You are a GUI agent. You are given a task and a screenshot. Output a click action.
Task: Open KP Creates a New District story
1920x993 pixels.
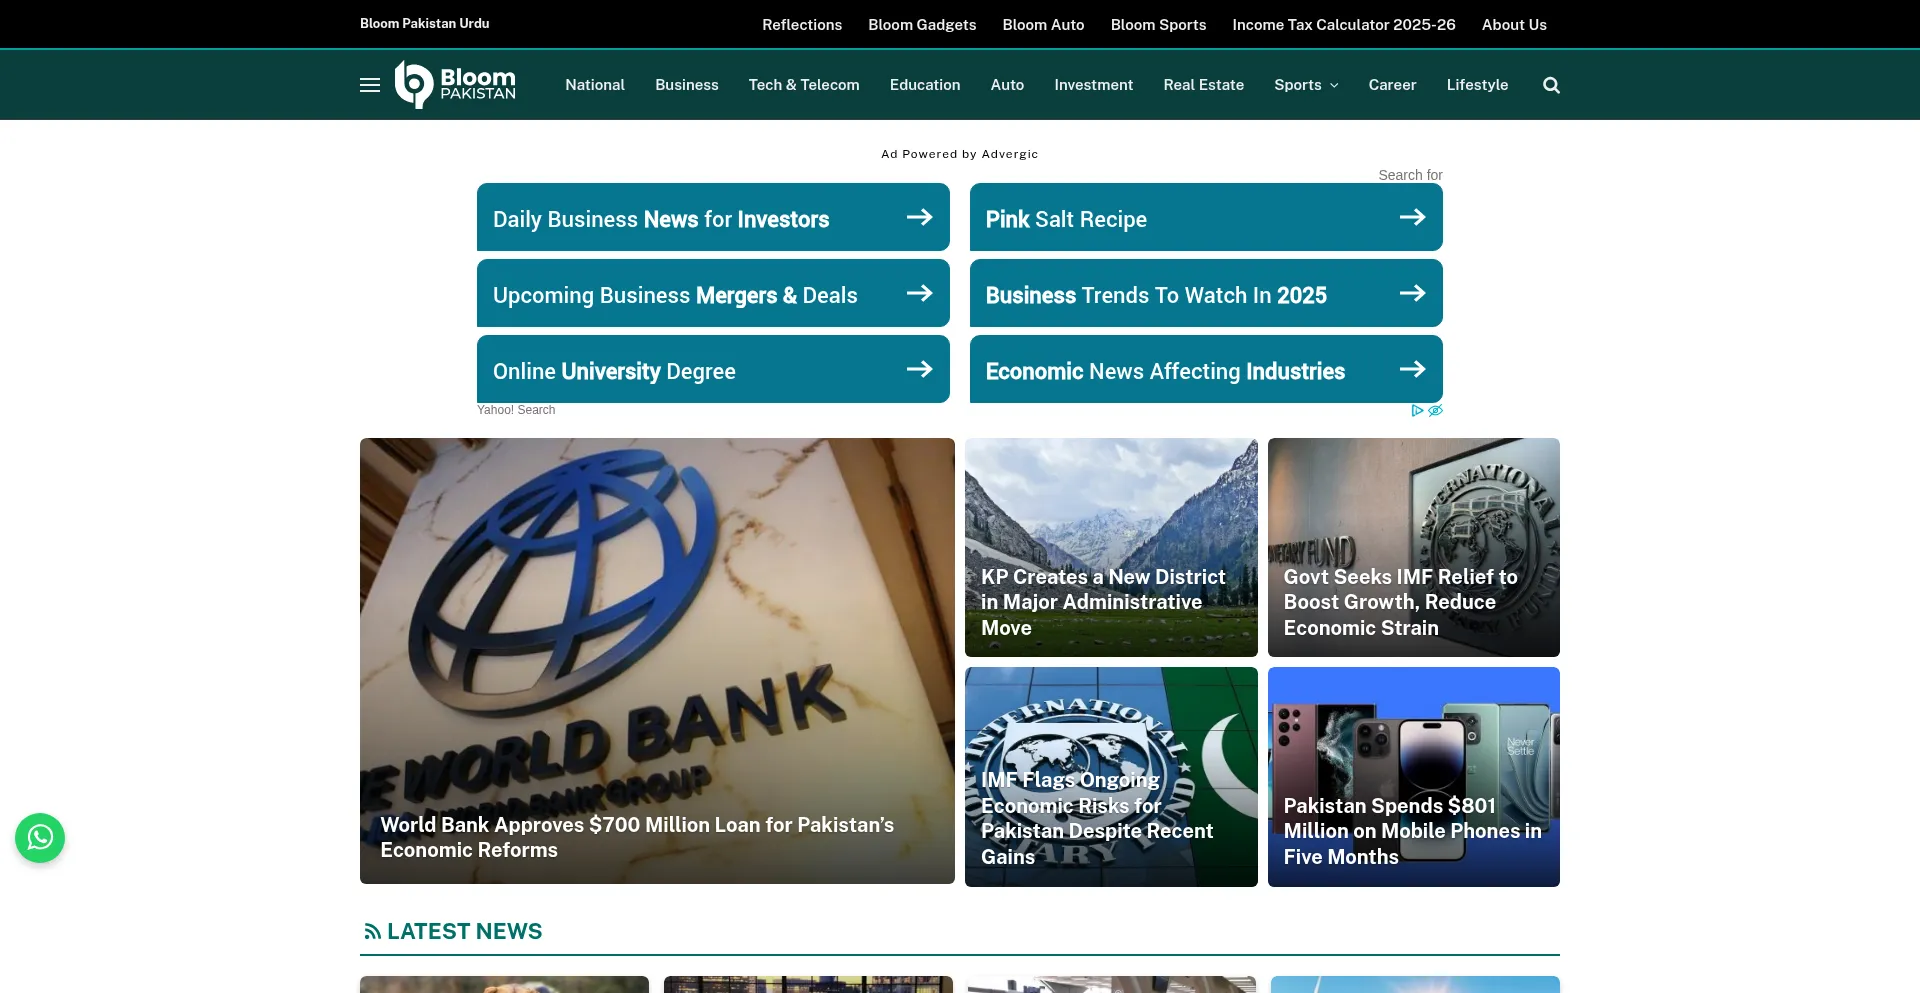pos(1102,602)
